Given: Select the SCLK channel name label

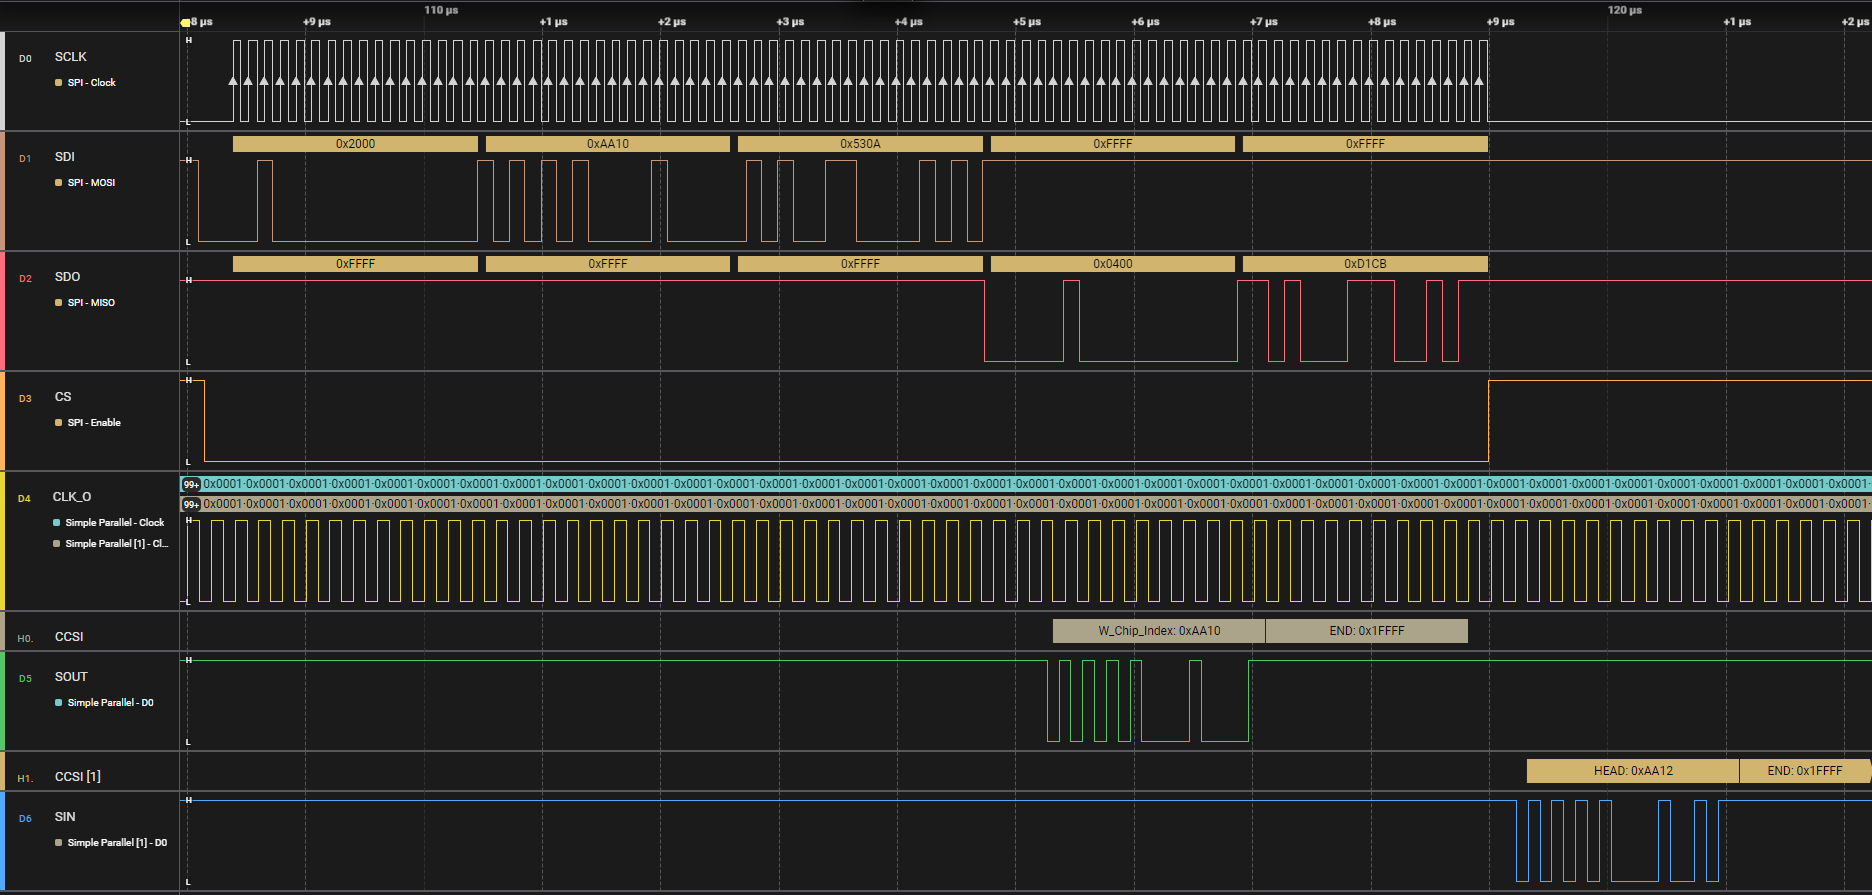Looking at the screenshot, I should point(71,57).
